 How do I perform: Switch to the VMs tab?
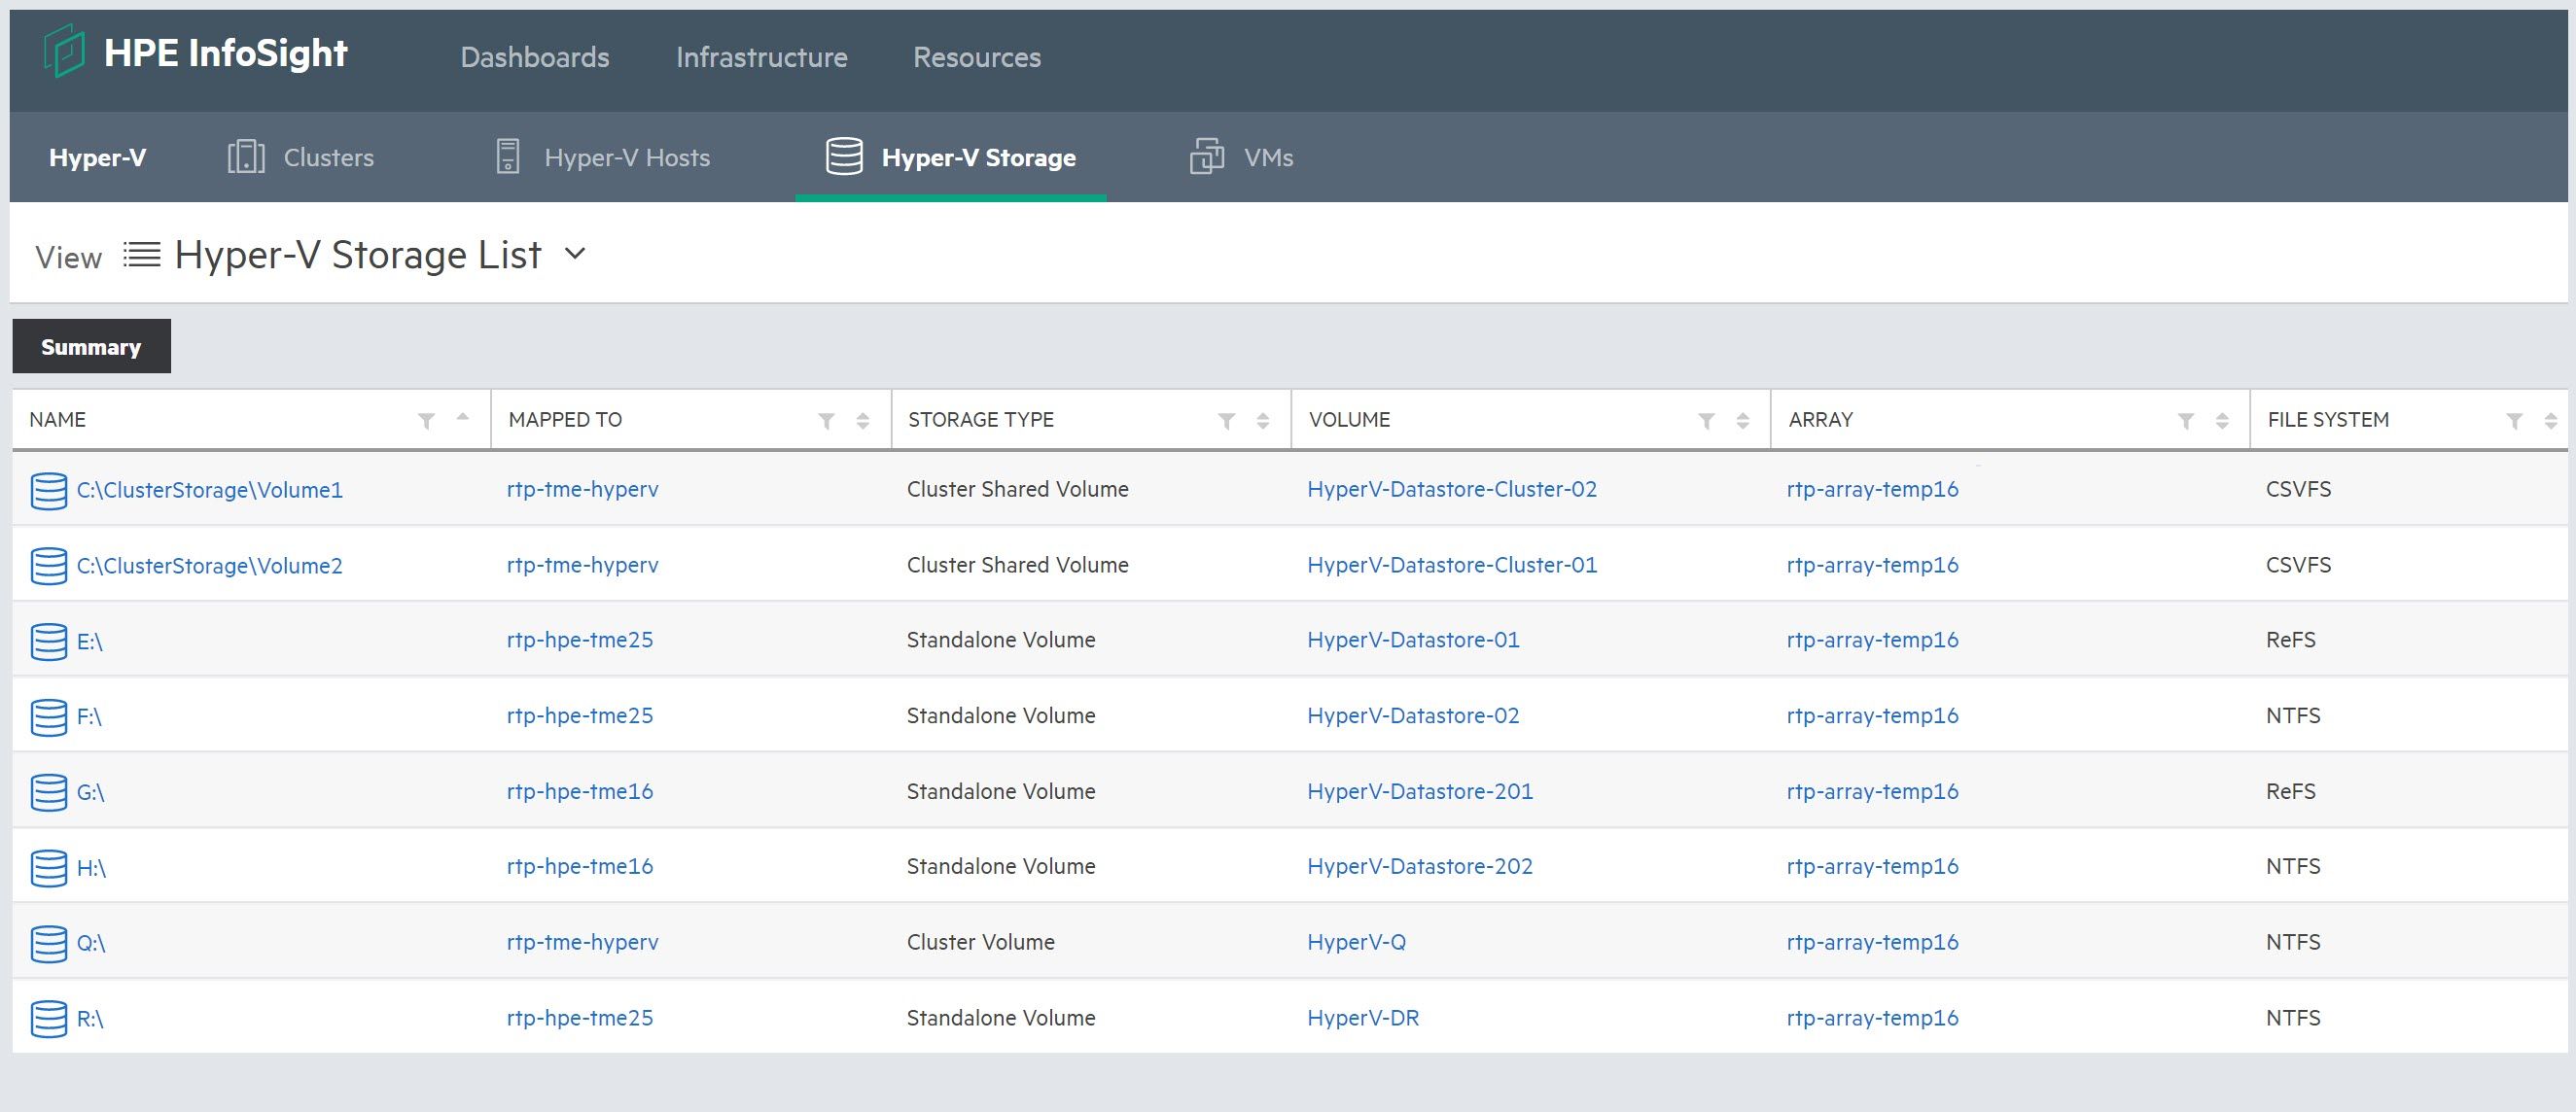click(x=1241, y=157)
